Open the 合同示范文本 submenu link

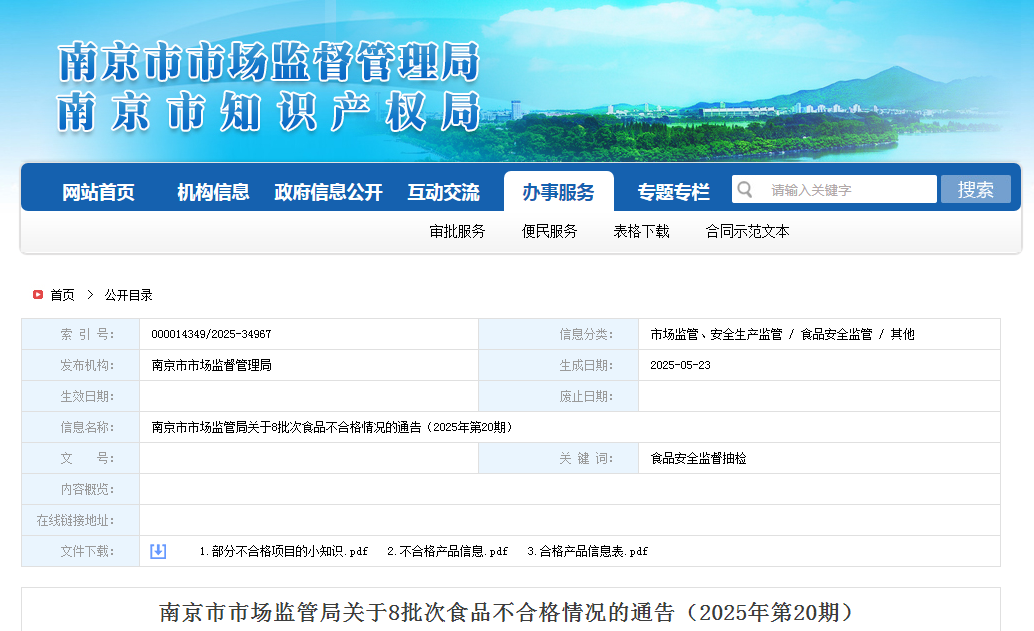point(747,231)
